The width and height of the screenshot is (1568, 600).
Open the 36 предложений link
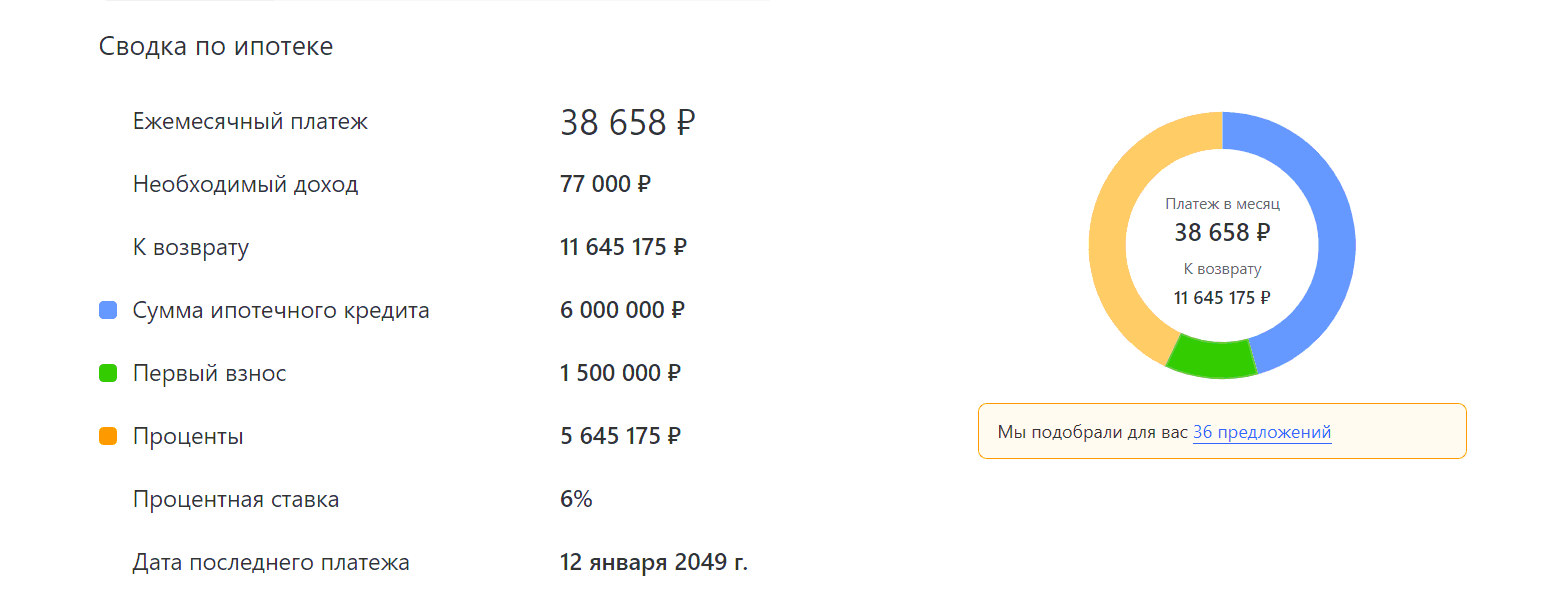tap(1262, 432)
